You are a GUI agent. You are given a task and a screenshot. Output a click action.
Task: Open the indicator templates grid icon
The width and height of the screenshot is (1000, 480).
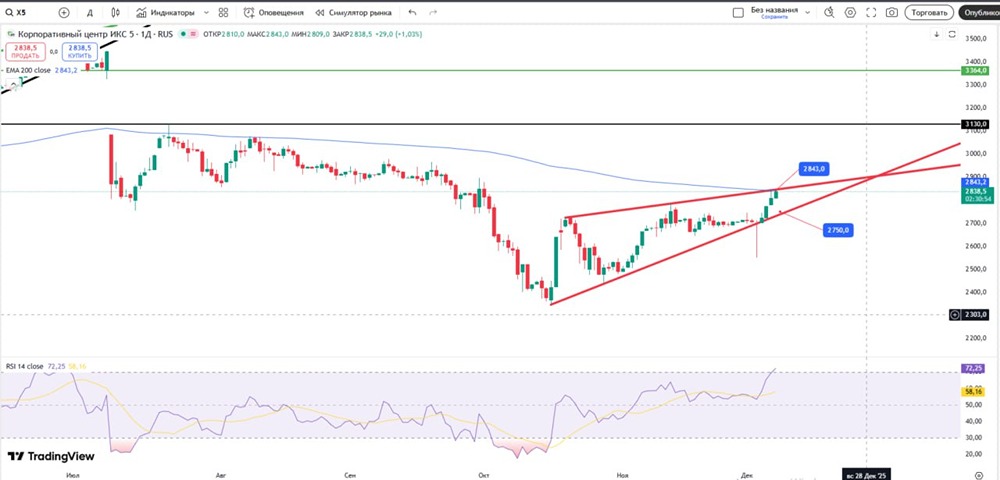(x=223, y=12)
